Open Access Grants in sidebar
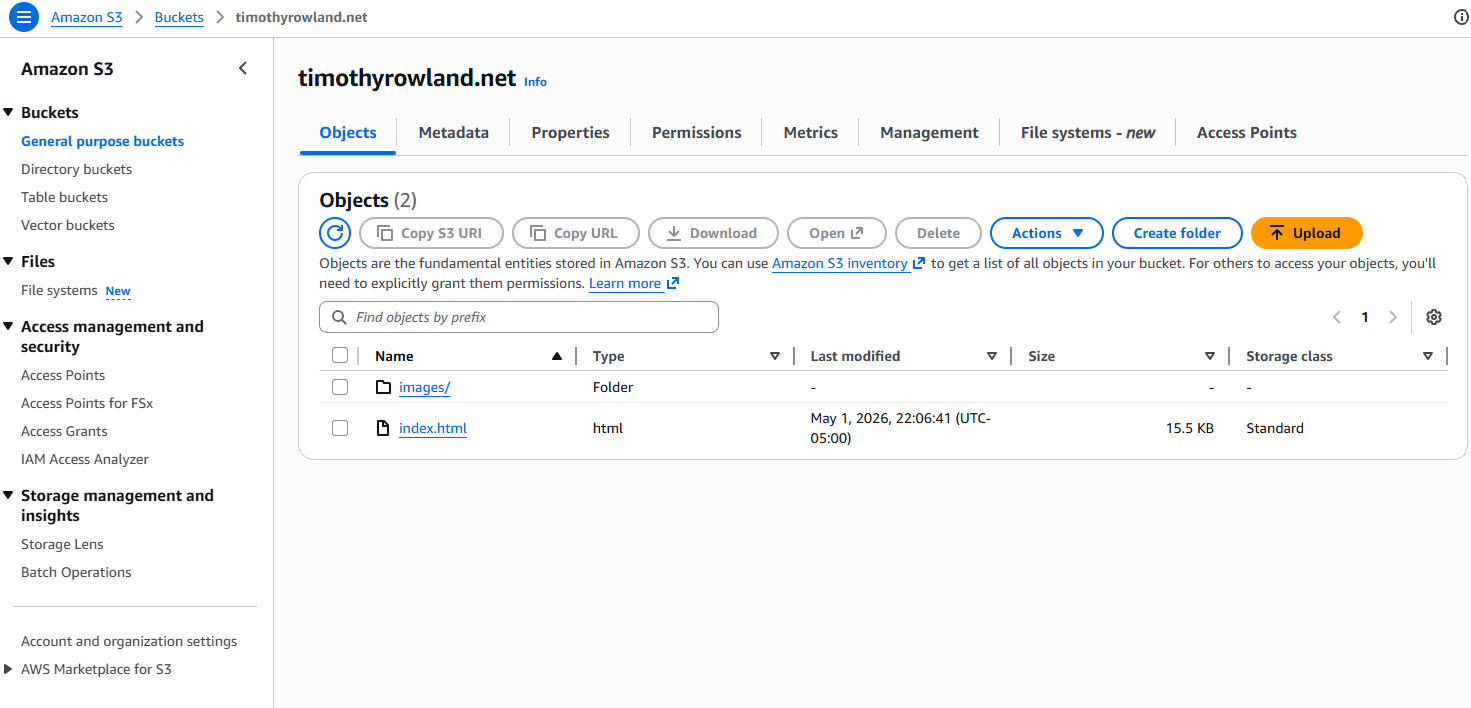Viewport: 1471px width, 708px height. tap(64, 431)
